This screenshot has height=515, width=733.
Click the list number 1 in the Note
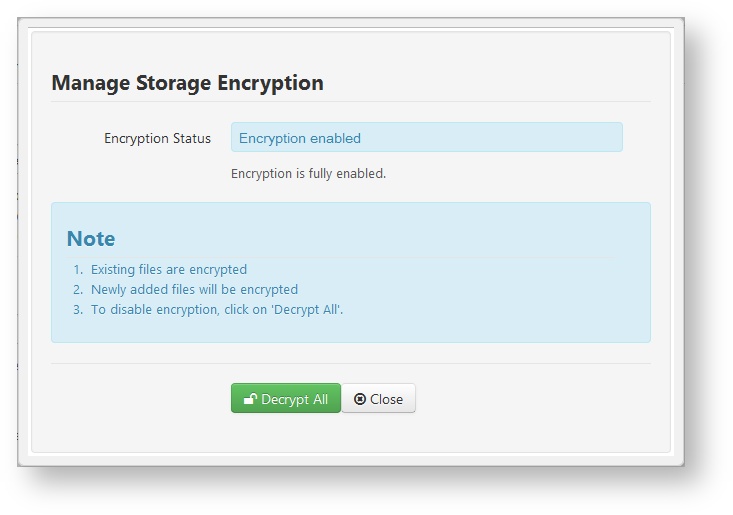coord(78,270)
